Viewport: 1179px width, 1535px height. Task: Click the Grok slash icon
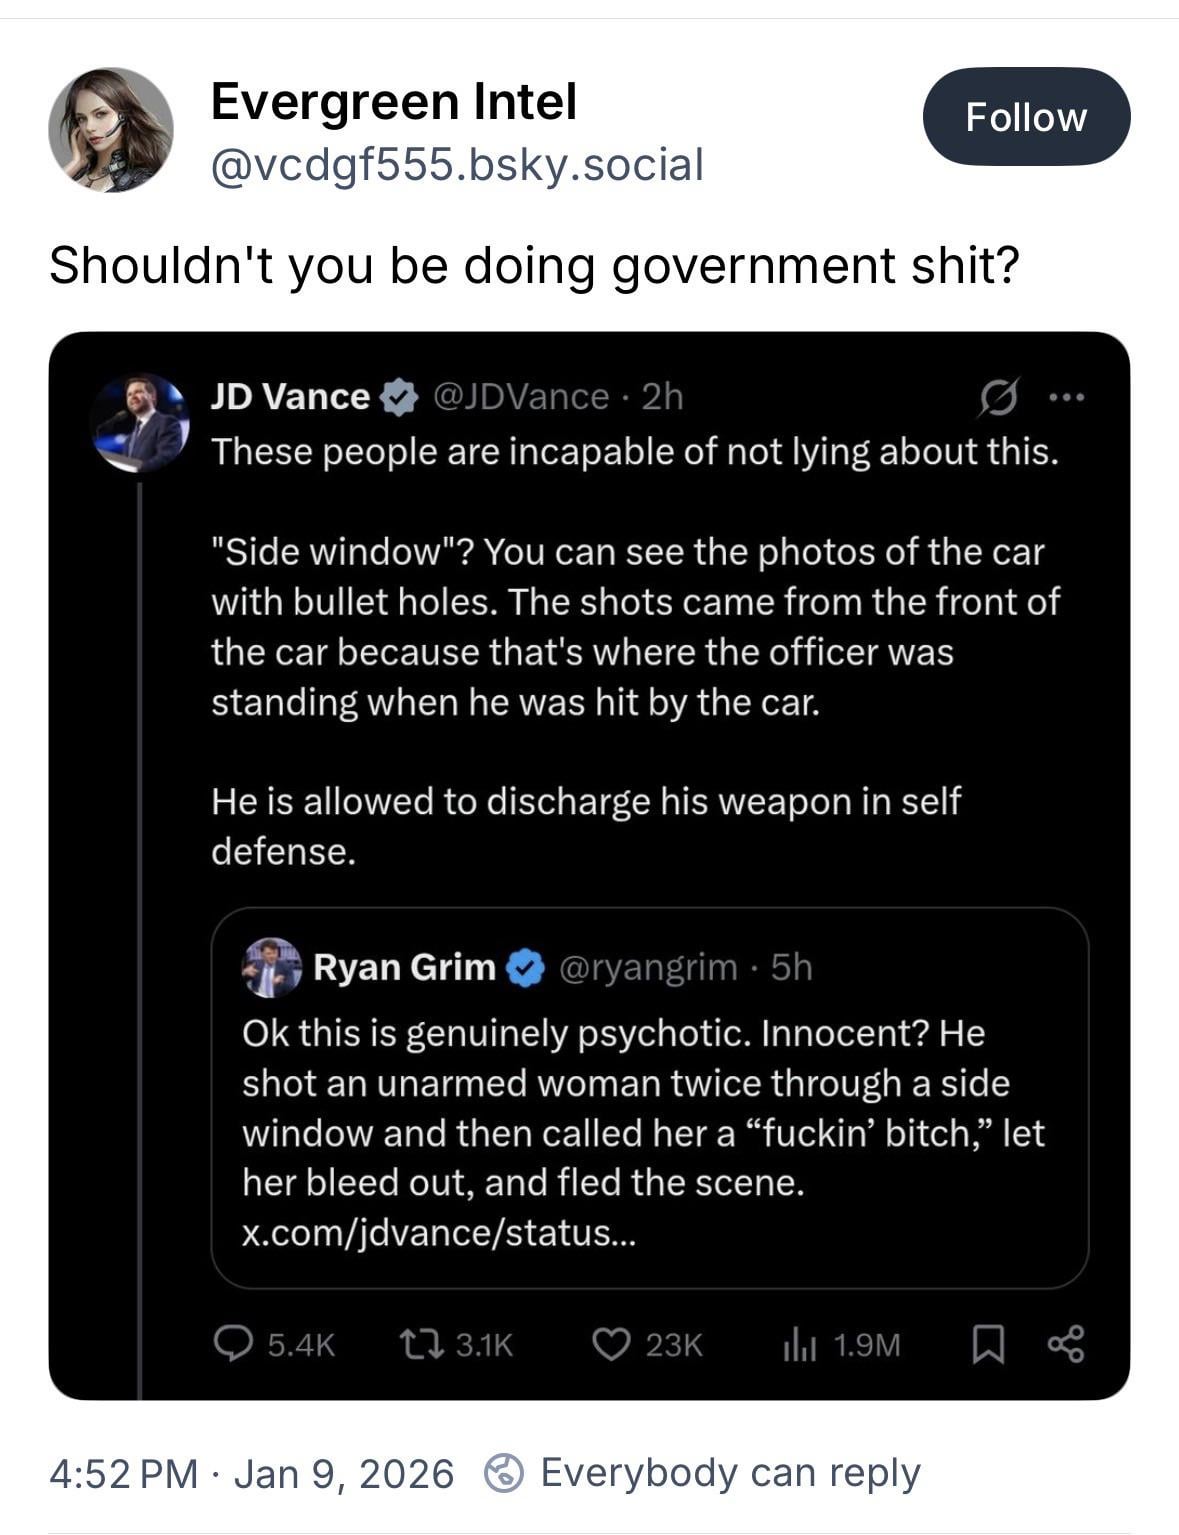pyautogui.click(x=999, y=398)
